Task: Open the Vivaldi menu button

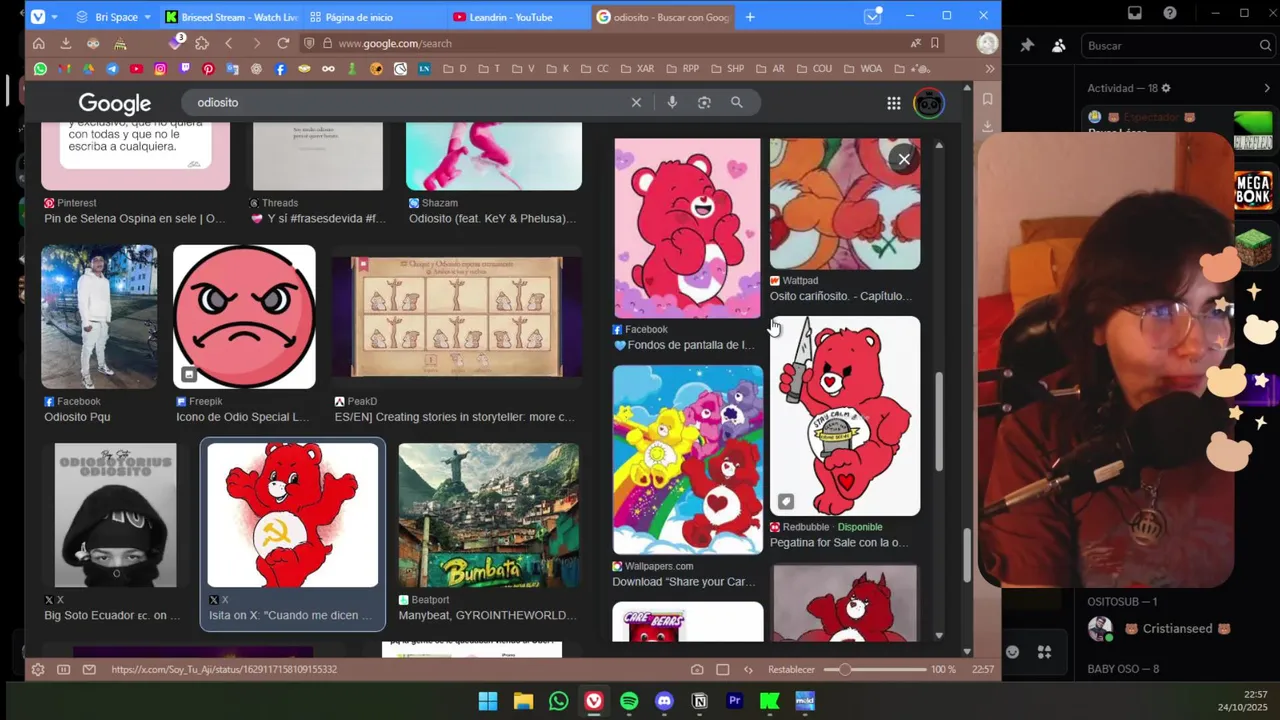Action: point(38,17)
